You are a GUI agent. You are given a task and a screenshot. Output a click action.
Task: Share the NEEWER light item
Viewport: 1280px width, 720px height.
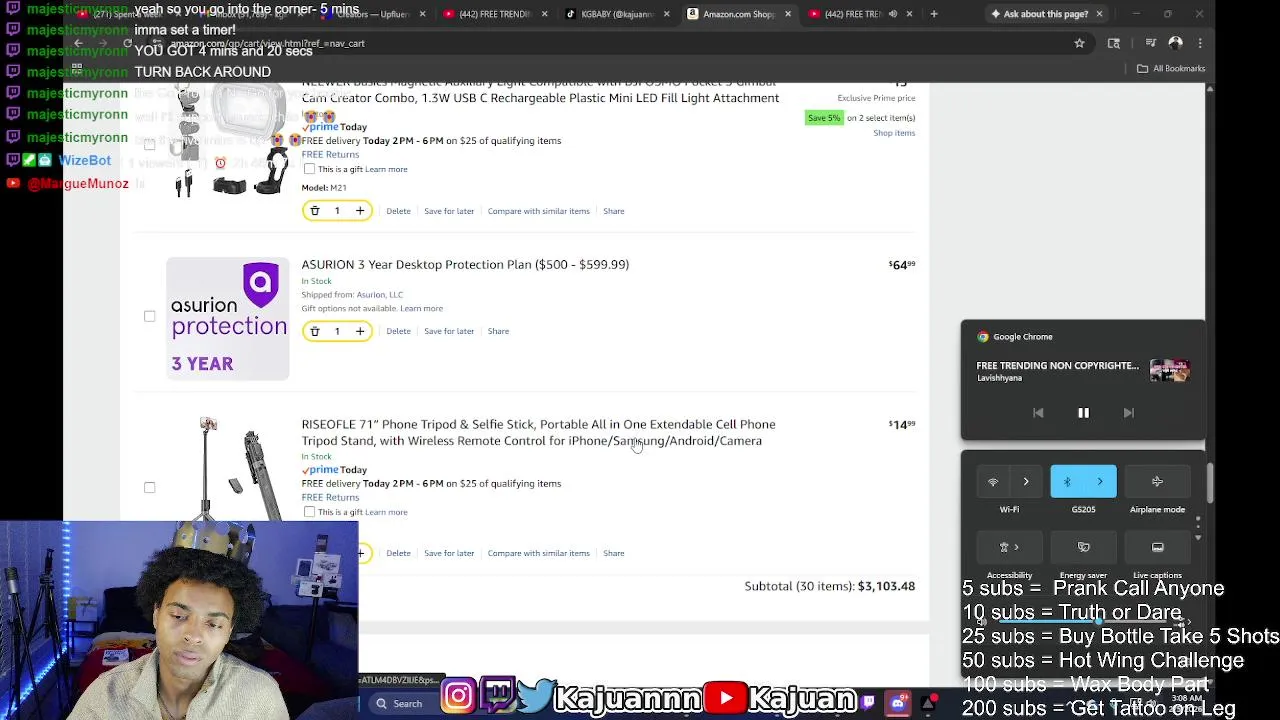(x=613, y=211)
